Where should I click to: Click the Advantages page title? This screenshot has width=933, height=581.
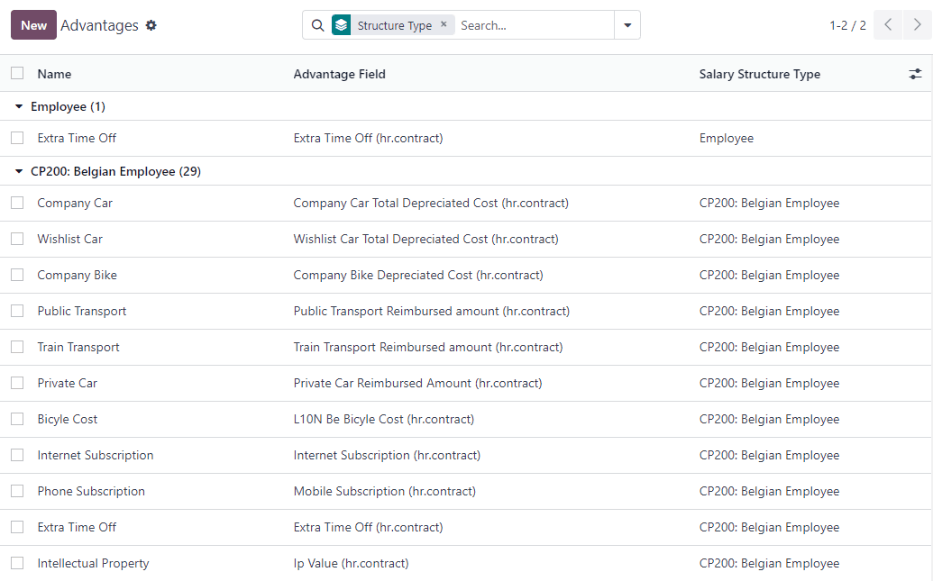(99, 26)
